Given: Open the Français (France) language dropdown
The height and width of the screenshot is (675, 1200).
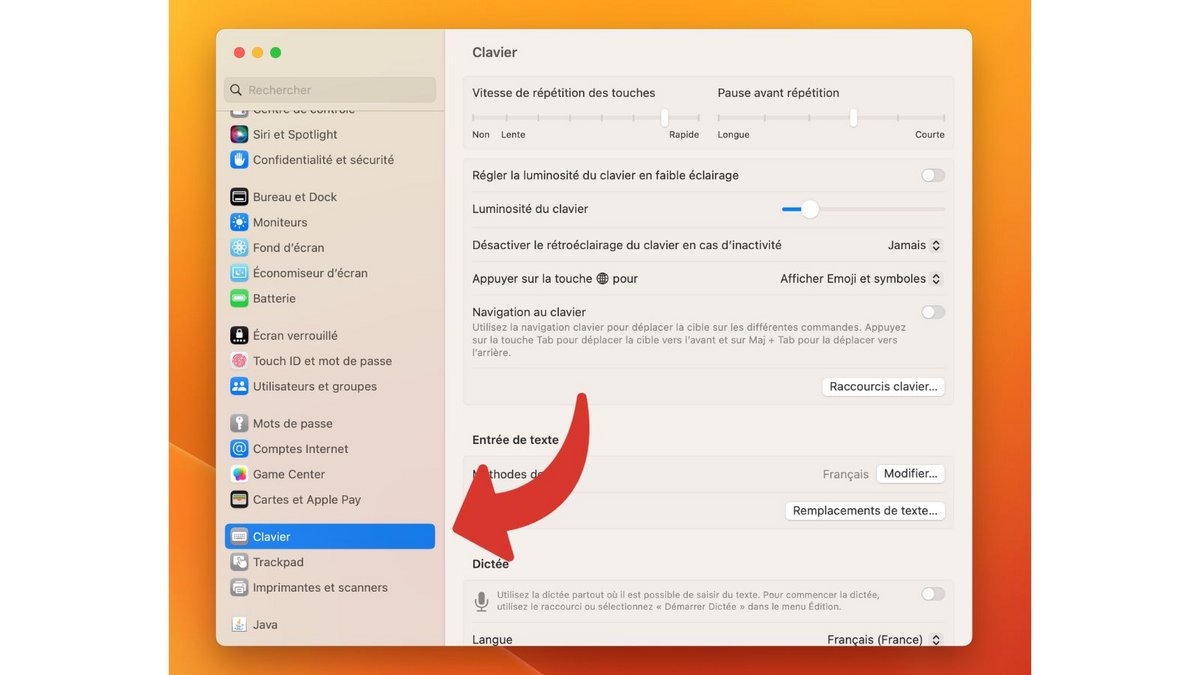Looking at the screenshot, I should click(x=884, y=640).
